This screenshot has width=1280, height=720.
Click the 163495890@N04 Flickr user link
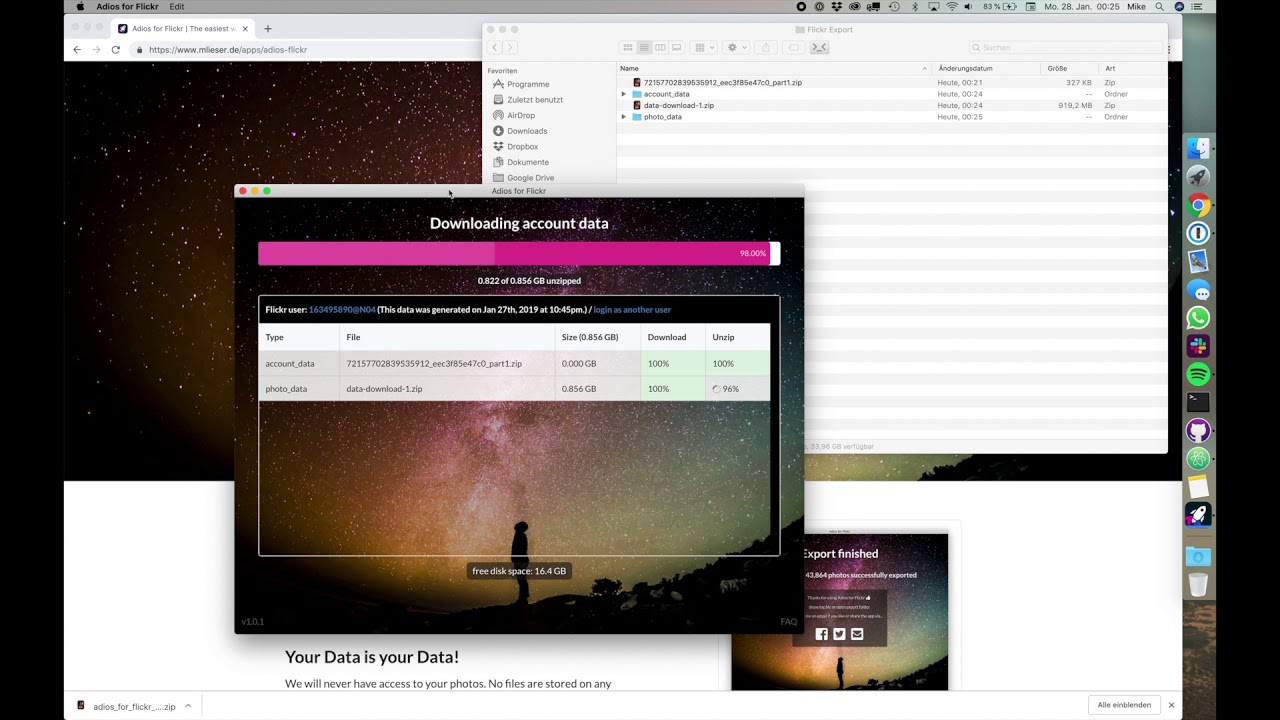(x=342, y=310)
